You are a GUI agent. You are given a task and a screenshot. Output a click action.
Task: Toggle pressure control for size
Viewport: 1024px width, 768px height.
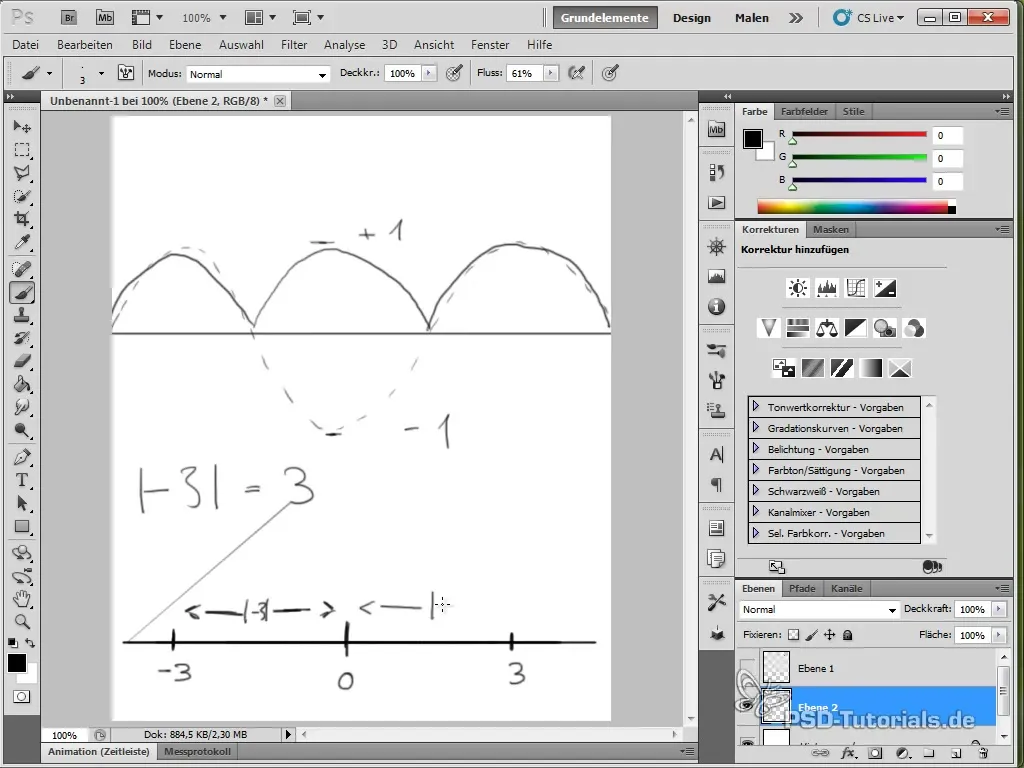609,73
